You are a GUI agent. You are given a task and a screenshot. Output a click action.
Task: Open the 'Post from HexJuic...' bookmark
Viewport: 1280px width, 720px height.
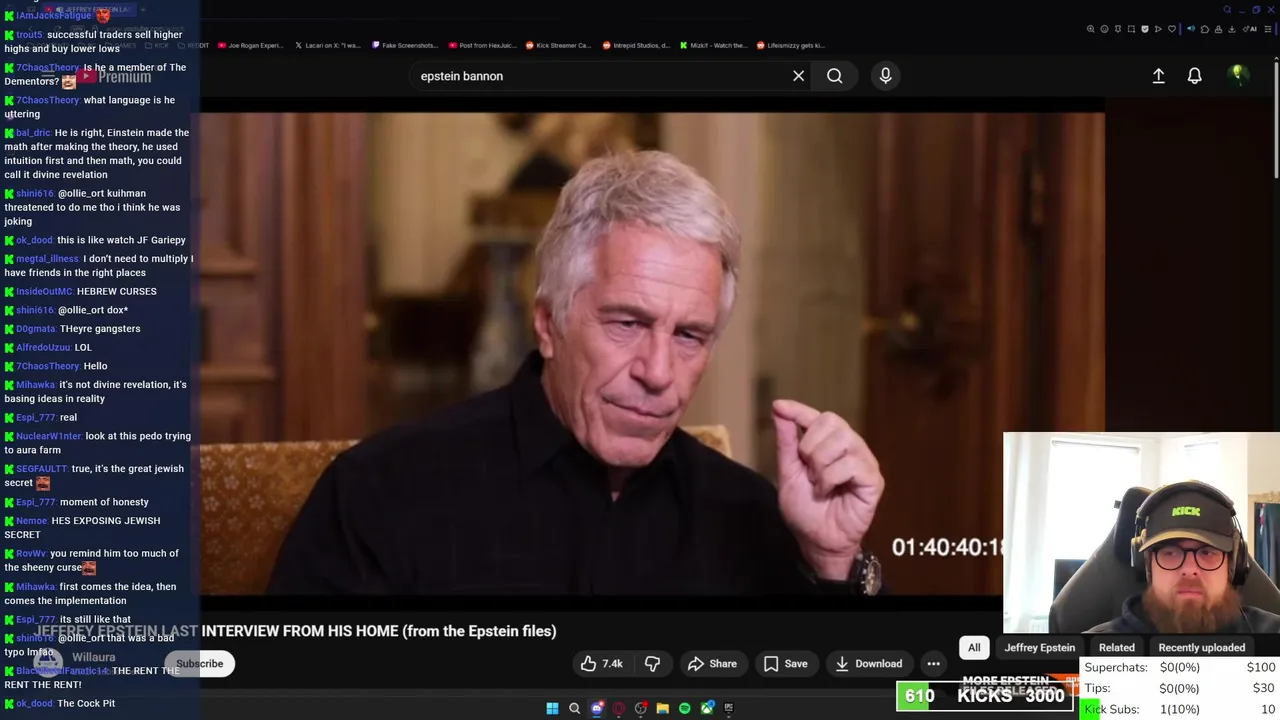point(482,45)
